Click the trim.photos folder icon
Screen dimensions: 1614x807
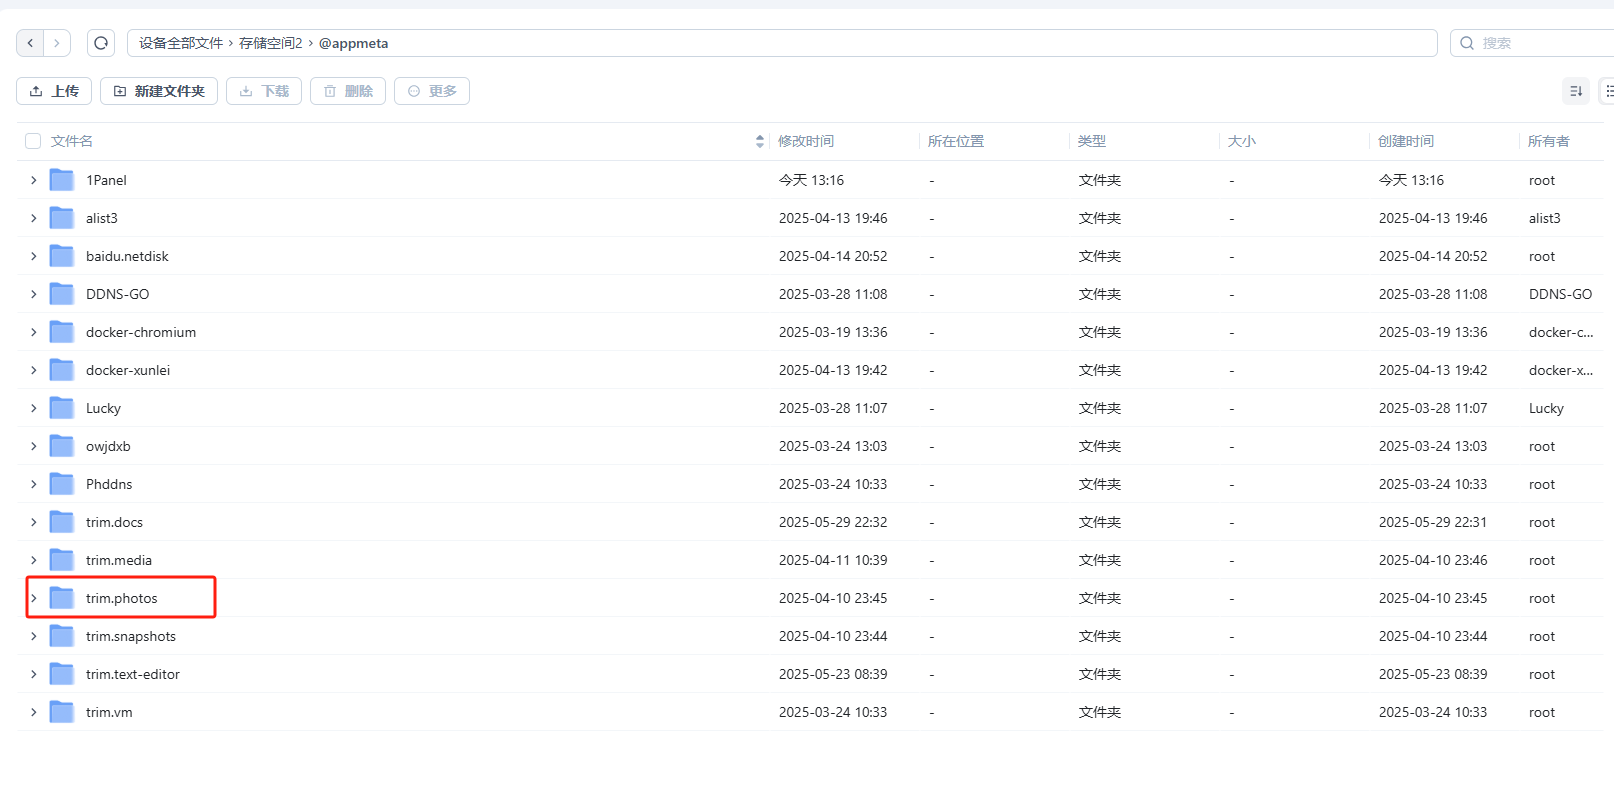[62, 598]
